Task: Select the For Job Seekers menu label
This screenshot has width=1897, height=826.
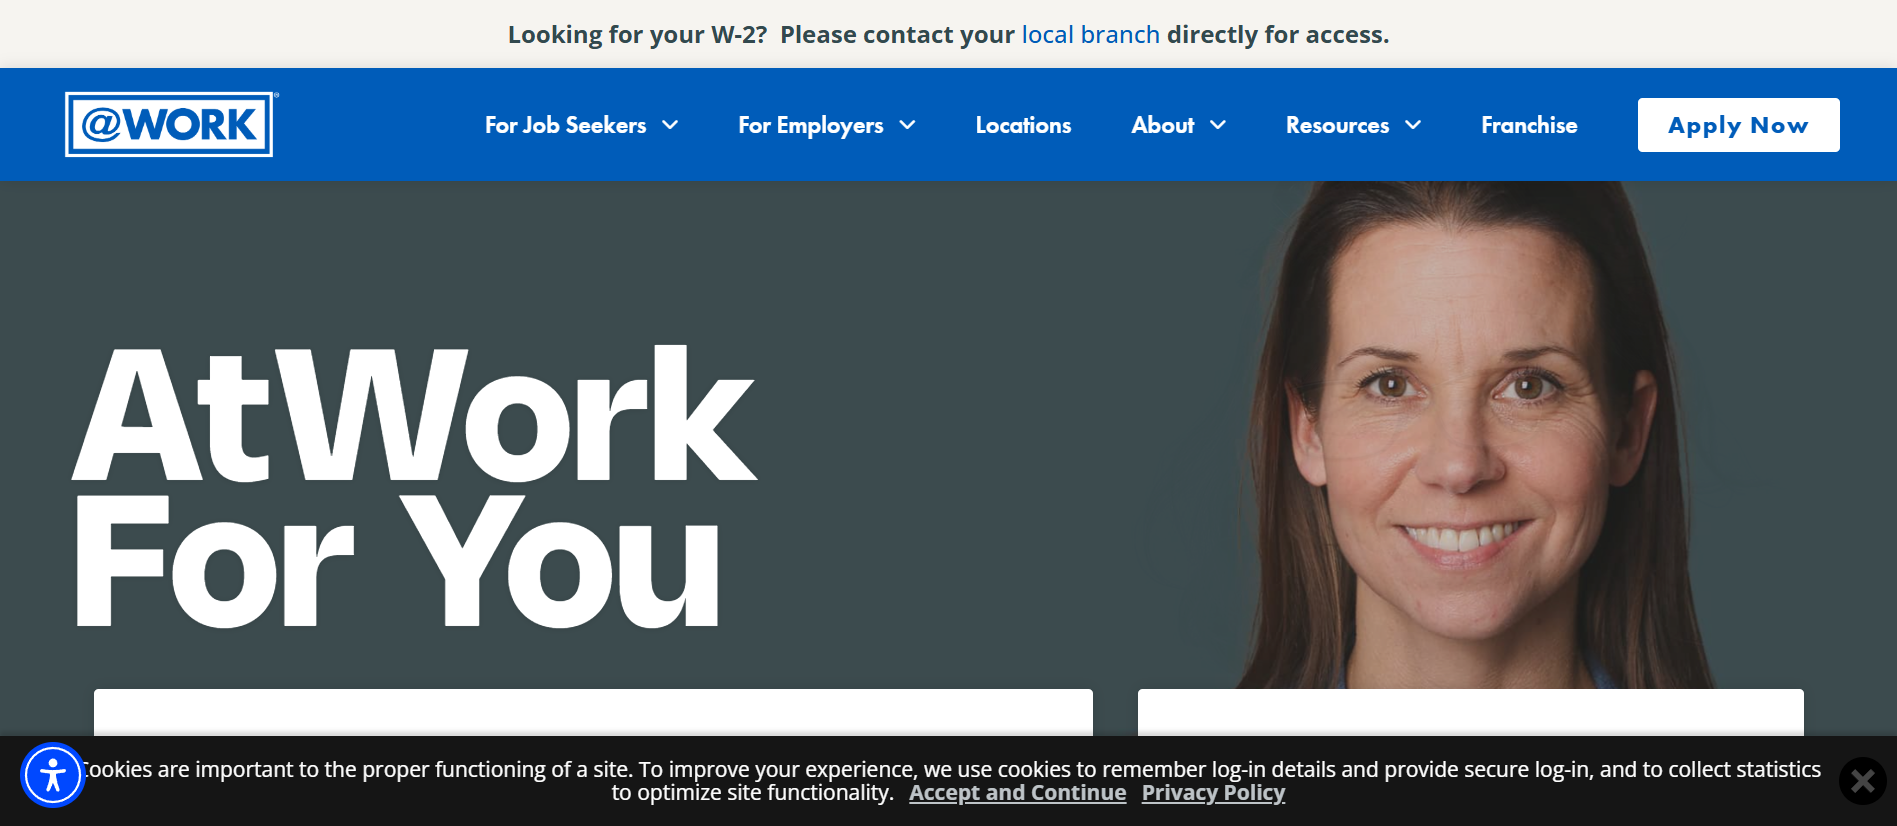Action: point(565,125)
